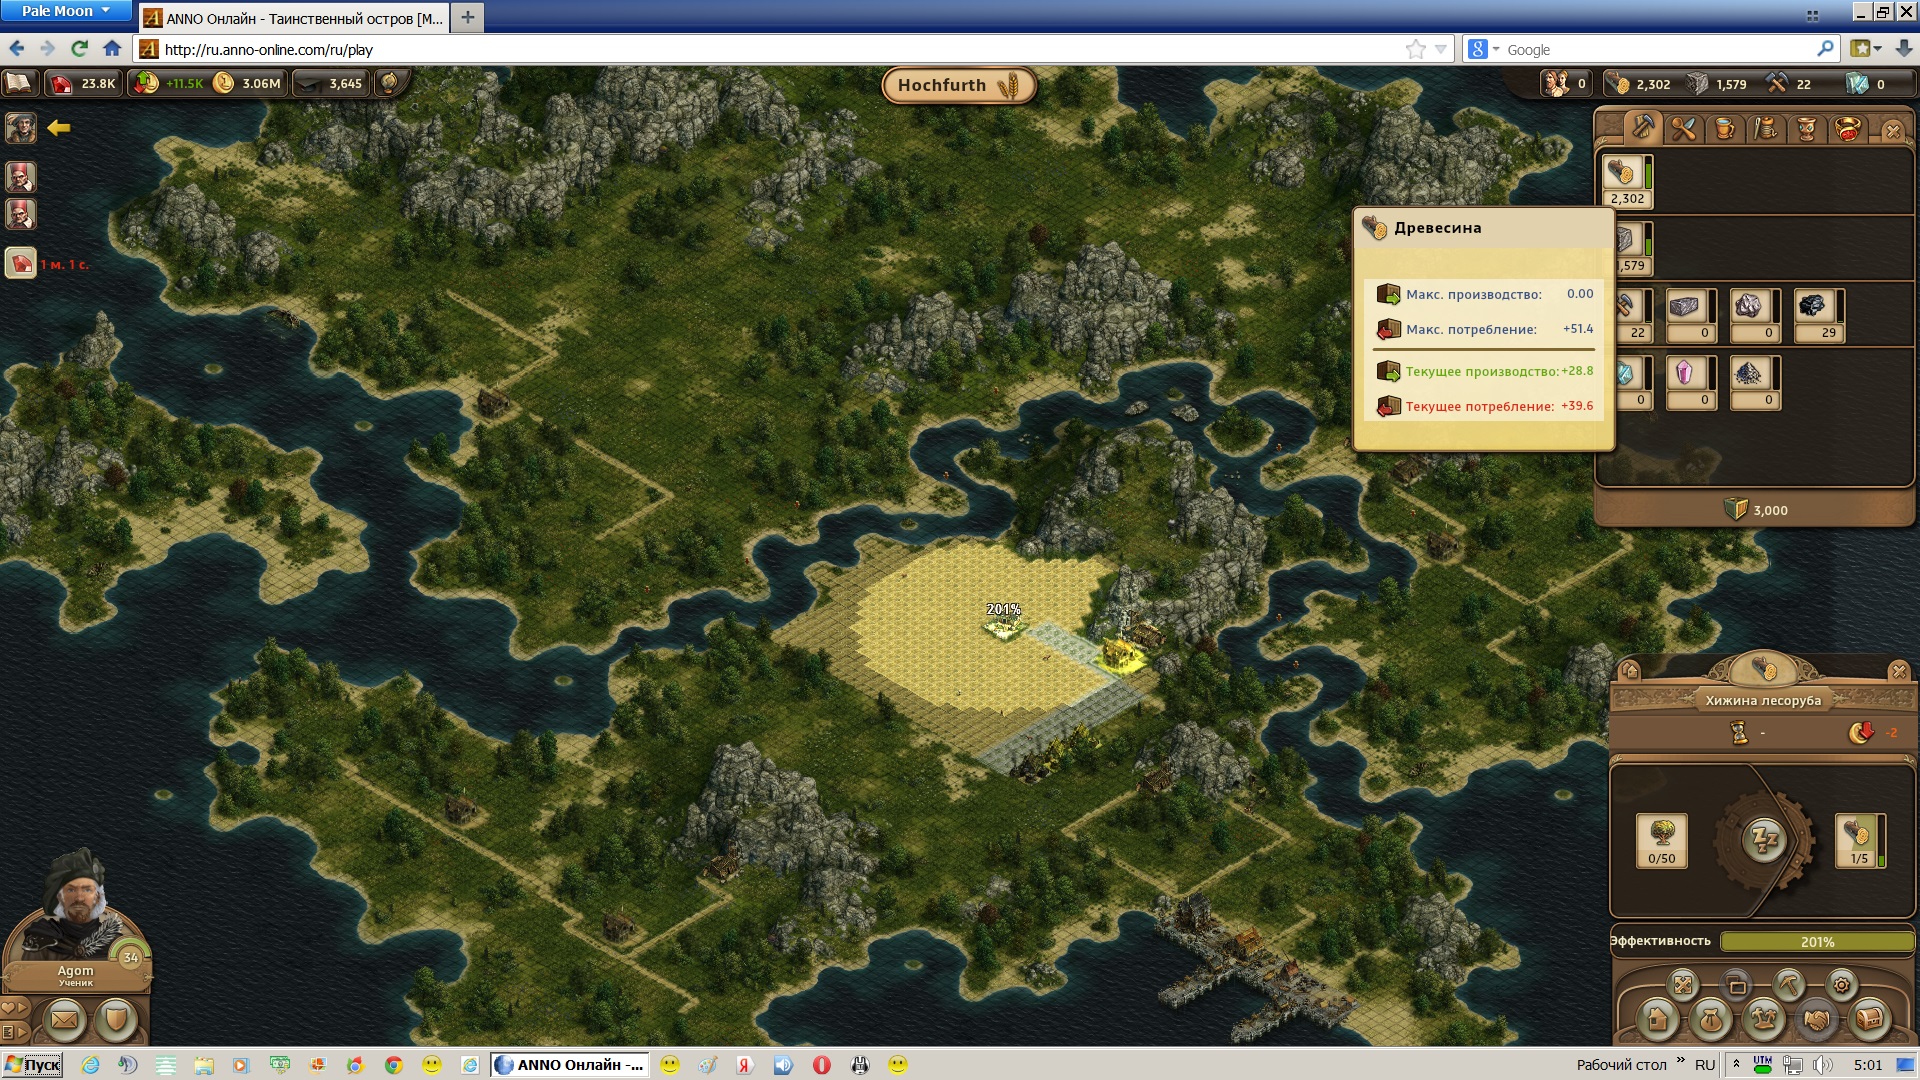The image size is (1920, 1080).
Task: Click the move building crossed-arrows button
Action: tap(1683, 985)
